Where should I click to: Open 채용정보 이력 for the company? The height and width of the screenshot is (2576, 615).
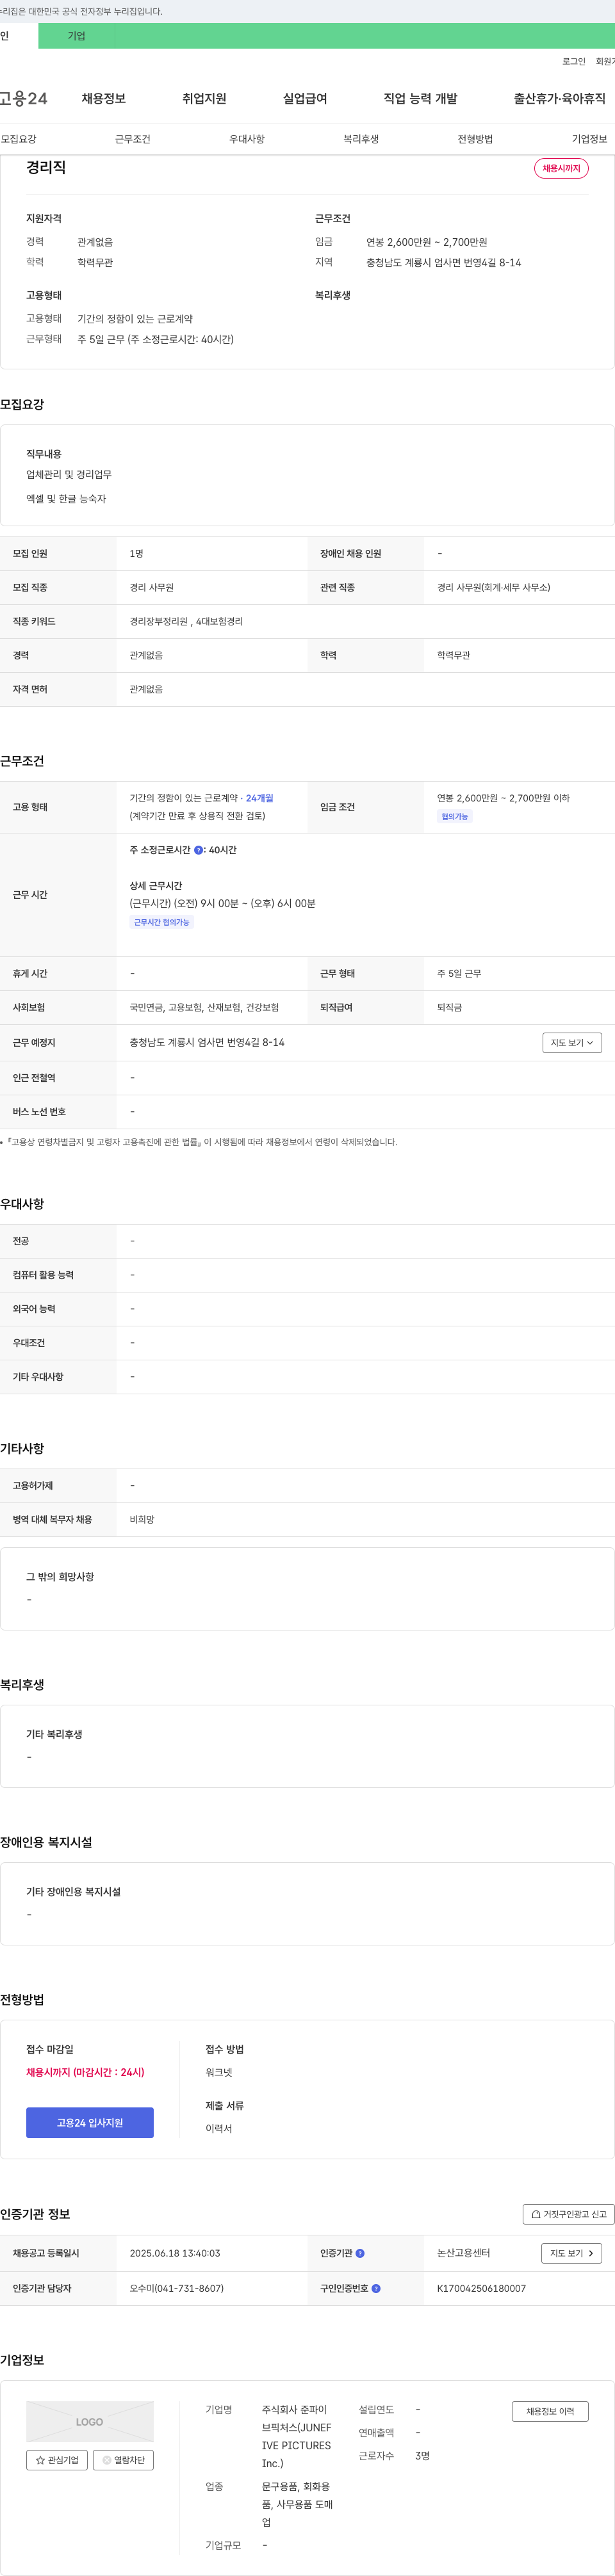(x=550, y=2411)
